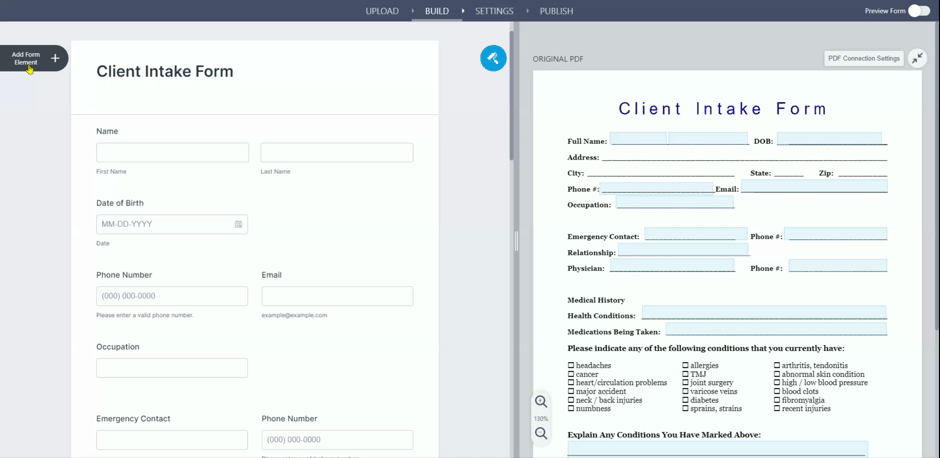Select the Client Intake Form heading

pyautogui.click(x=165, y=72)
